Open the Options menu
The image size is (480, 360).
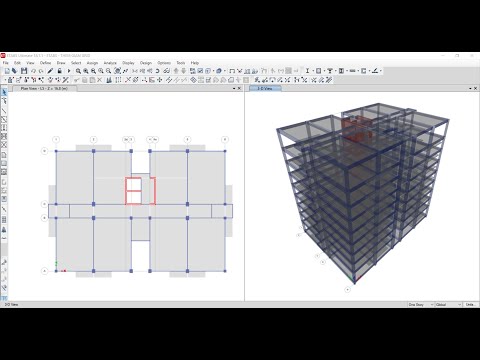164,63
